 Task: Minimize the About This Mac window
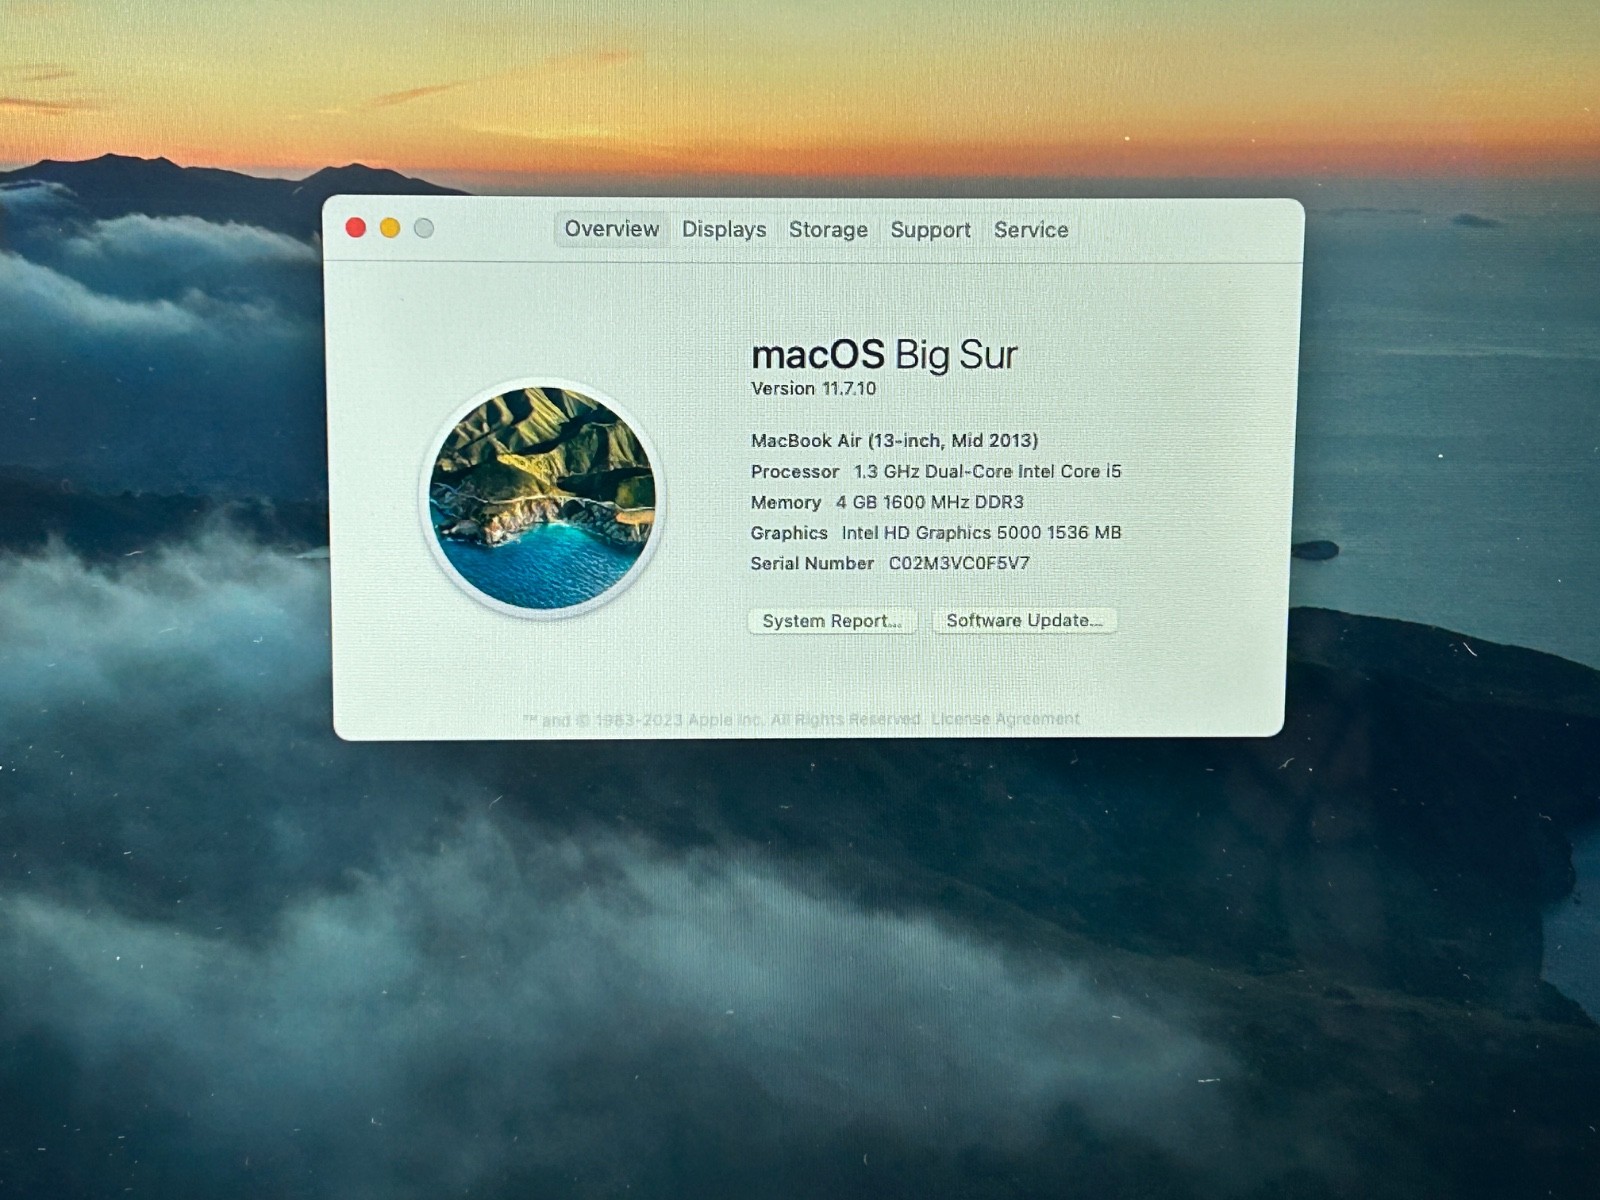tap(390, 228)
